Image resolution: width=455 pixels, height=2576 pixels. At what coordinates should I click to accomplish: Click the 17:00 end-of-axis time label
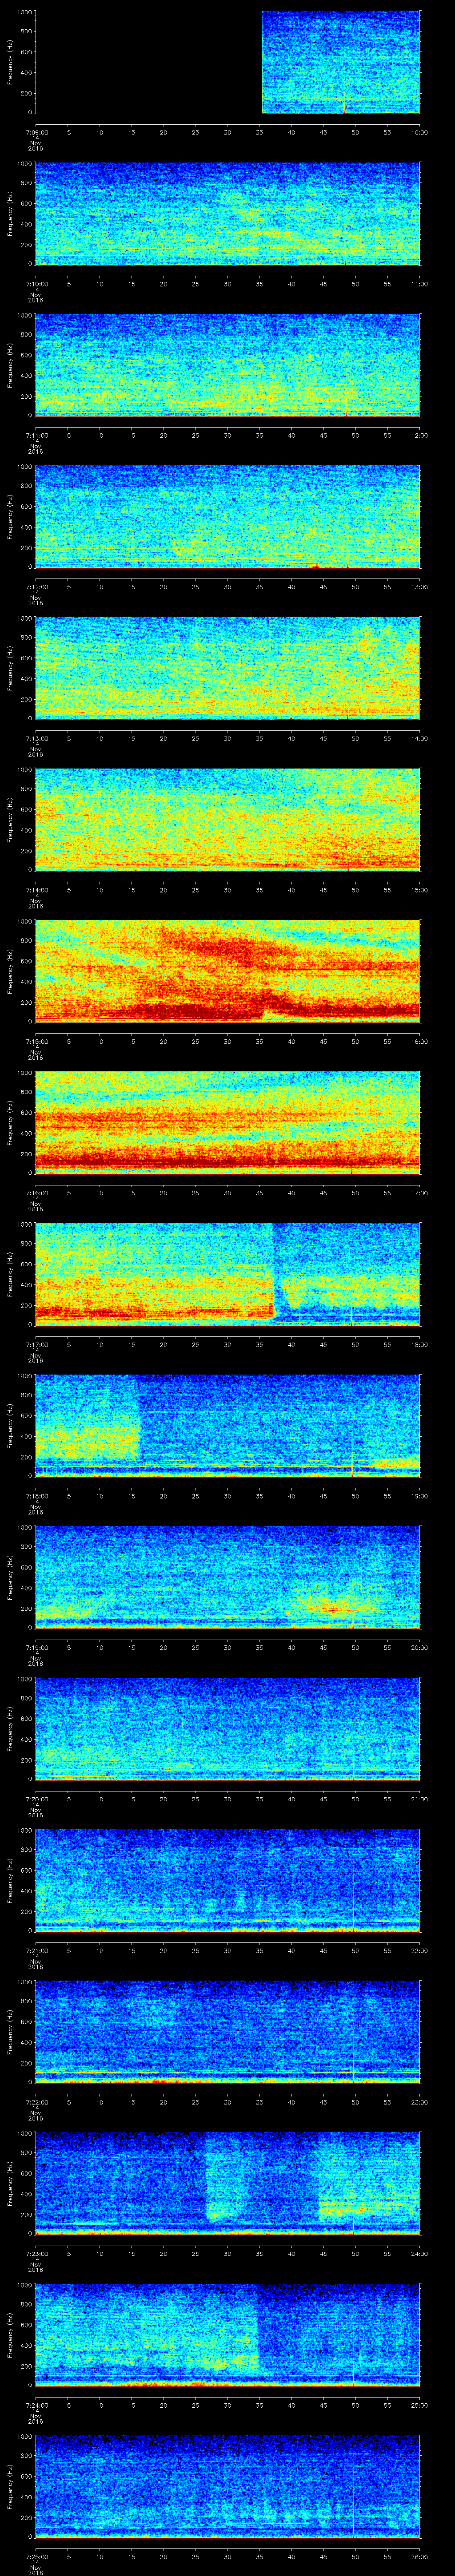click(420, 1193)
